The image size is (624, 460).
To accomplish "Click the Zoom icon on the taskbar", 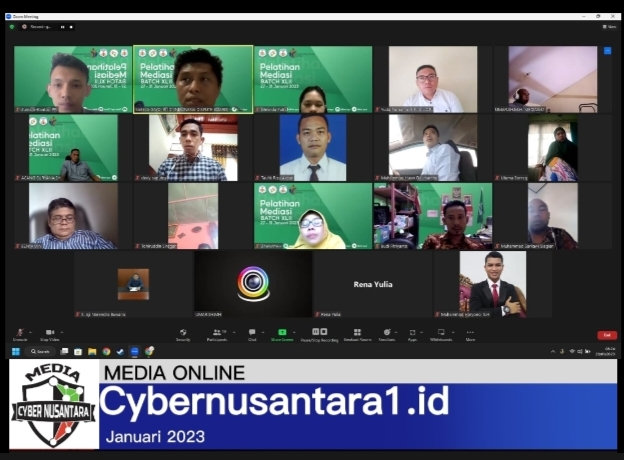I will 135,351.
